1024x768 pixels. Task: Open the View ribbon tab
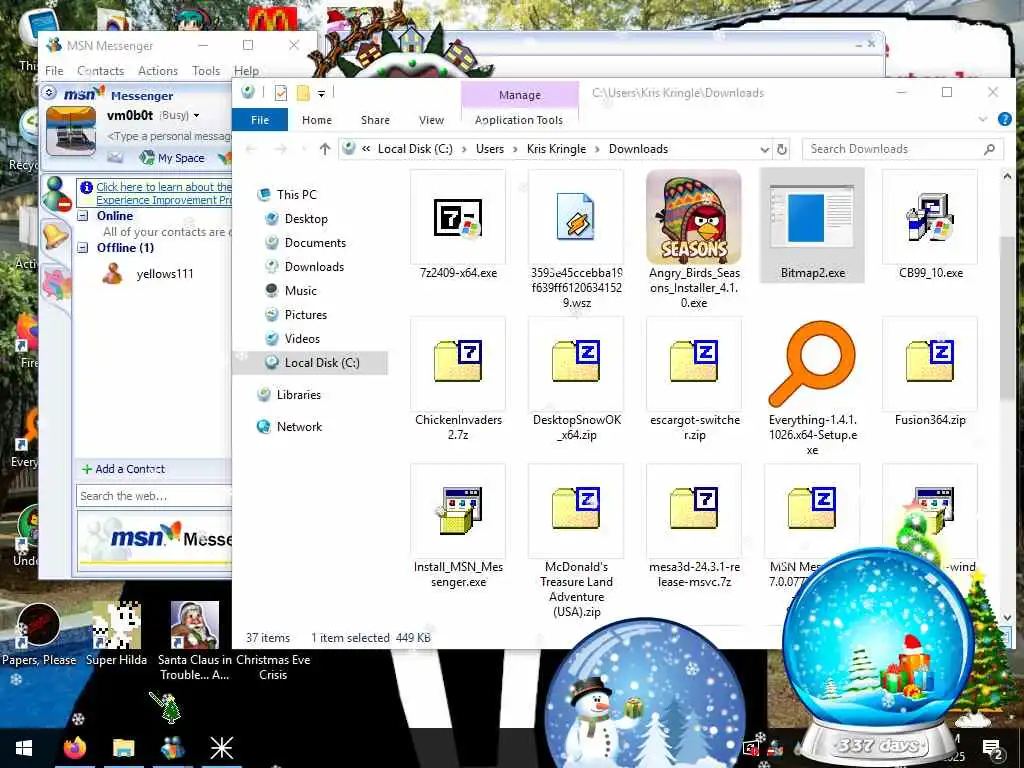pyautogui.click(x=431, y=120)
